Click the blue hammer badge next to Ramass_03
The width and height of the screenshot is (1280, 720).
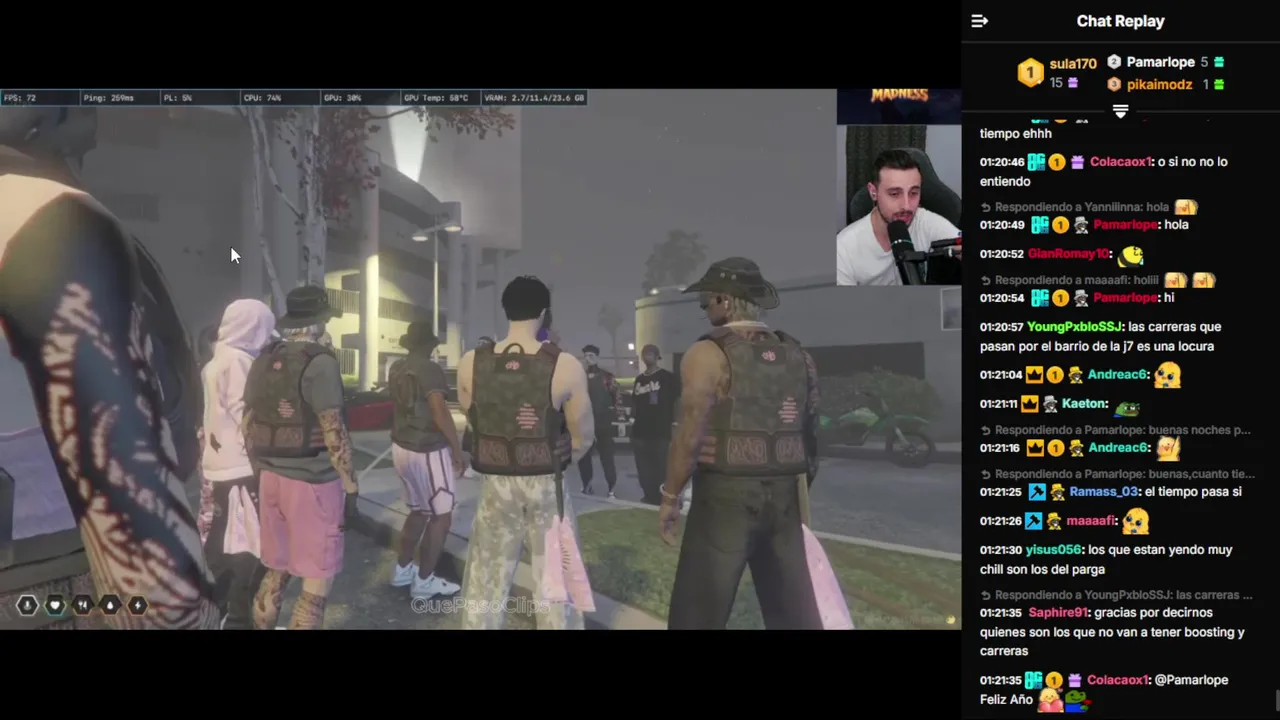(1036, 492)
